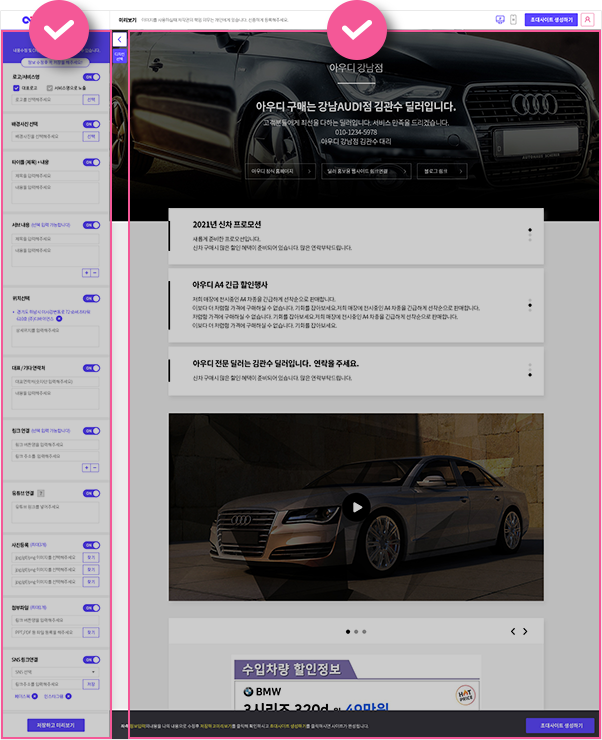
Task: Play the Audi car video
Action: (x=356, y=507)
